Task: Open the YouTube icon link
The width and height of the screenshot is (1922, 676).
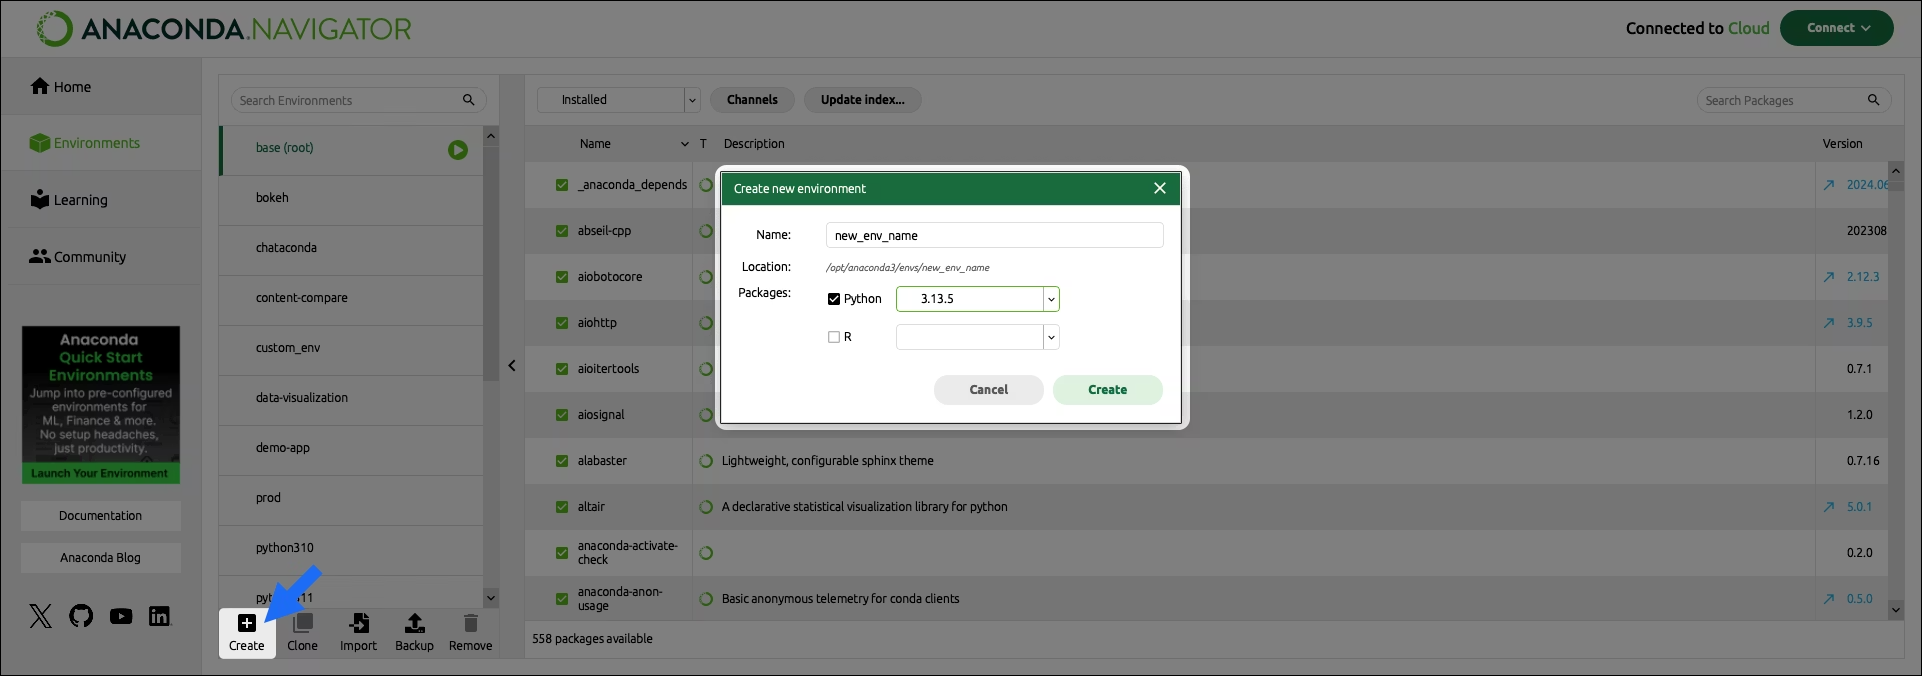Action: click(121, 616)
